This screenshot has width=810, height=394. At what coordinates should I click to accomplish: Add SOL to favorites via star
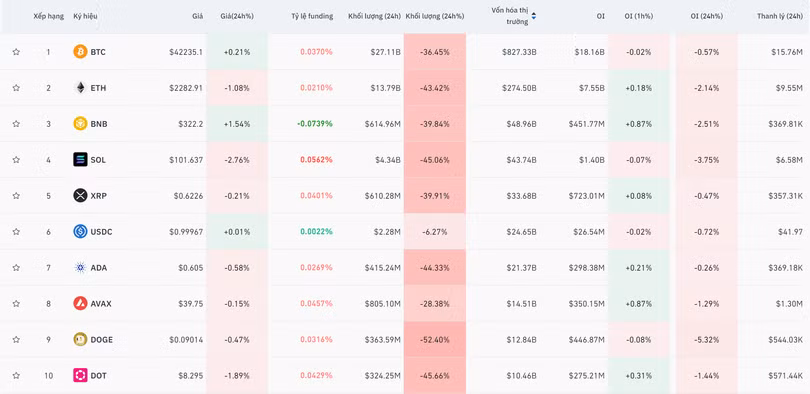click(x=16, y=160)
